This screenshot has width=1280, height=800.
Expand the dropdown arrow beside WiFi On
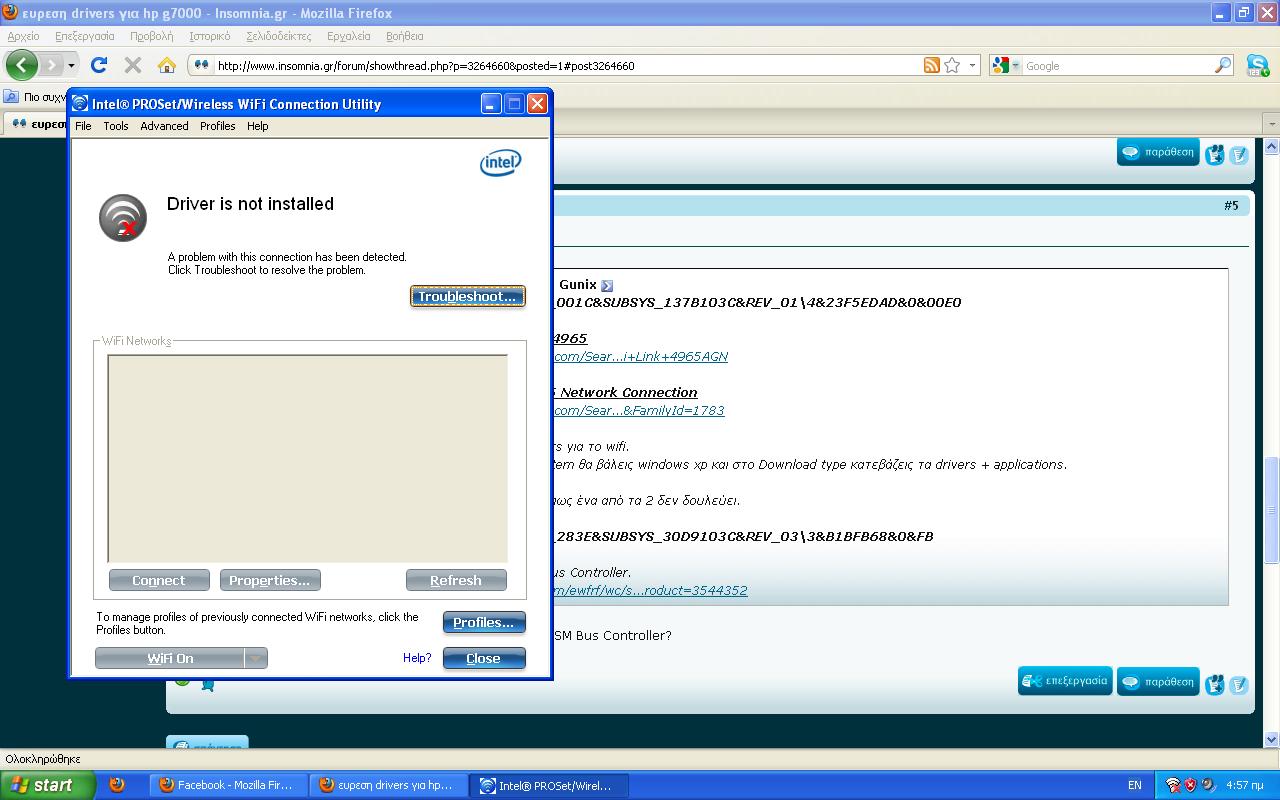click(x=256, y=658)
